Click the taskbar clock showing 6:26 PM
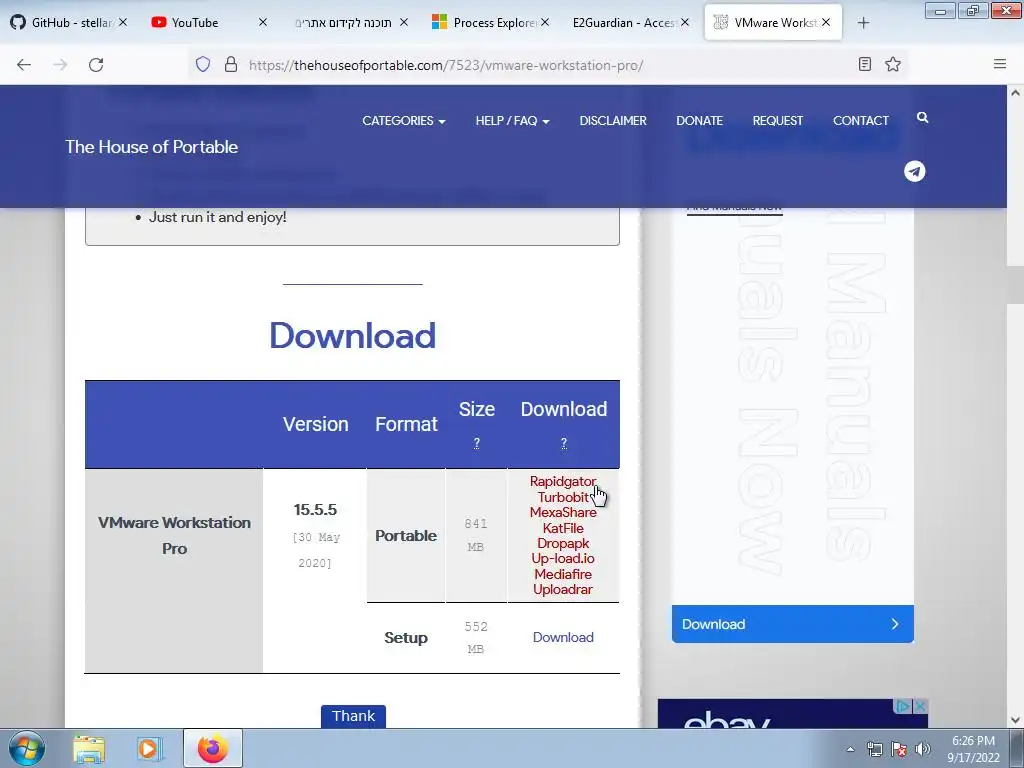This screenshot has width=1024, height=768. (x=973, y=749)
